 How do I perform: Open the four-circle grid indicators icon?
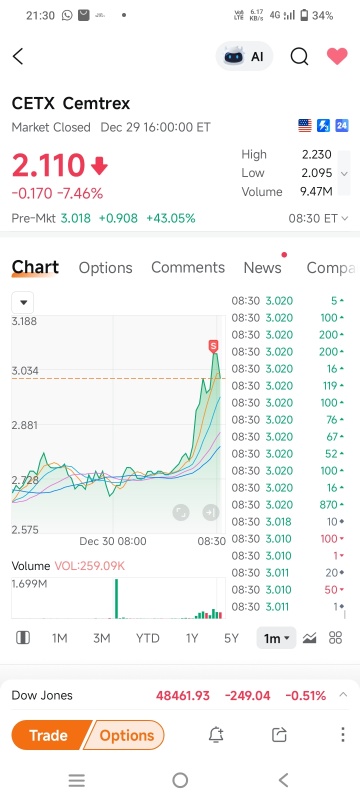[x=336, y=638]
